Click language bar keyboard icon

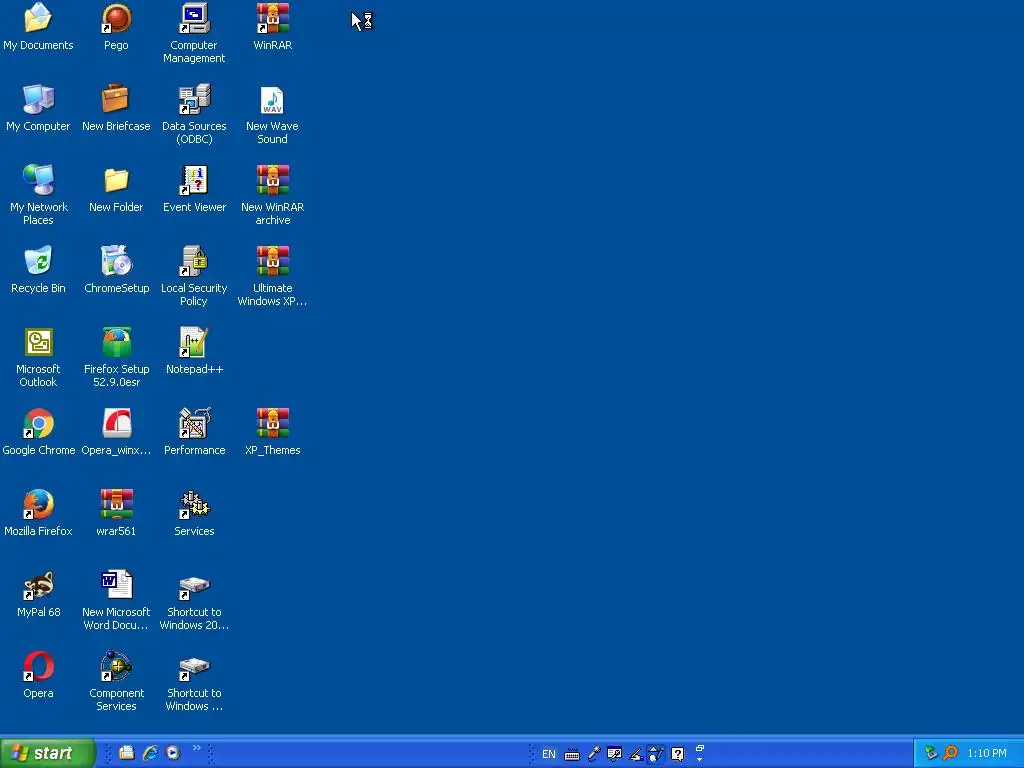pyautogui.click(x=571, y=754)
